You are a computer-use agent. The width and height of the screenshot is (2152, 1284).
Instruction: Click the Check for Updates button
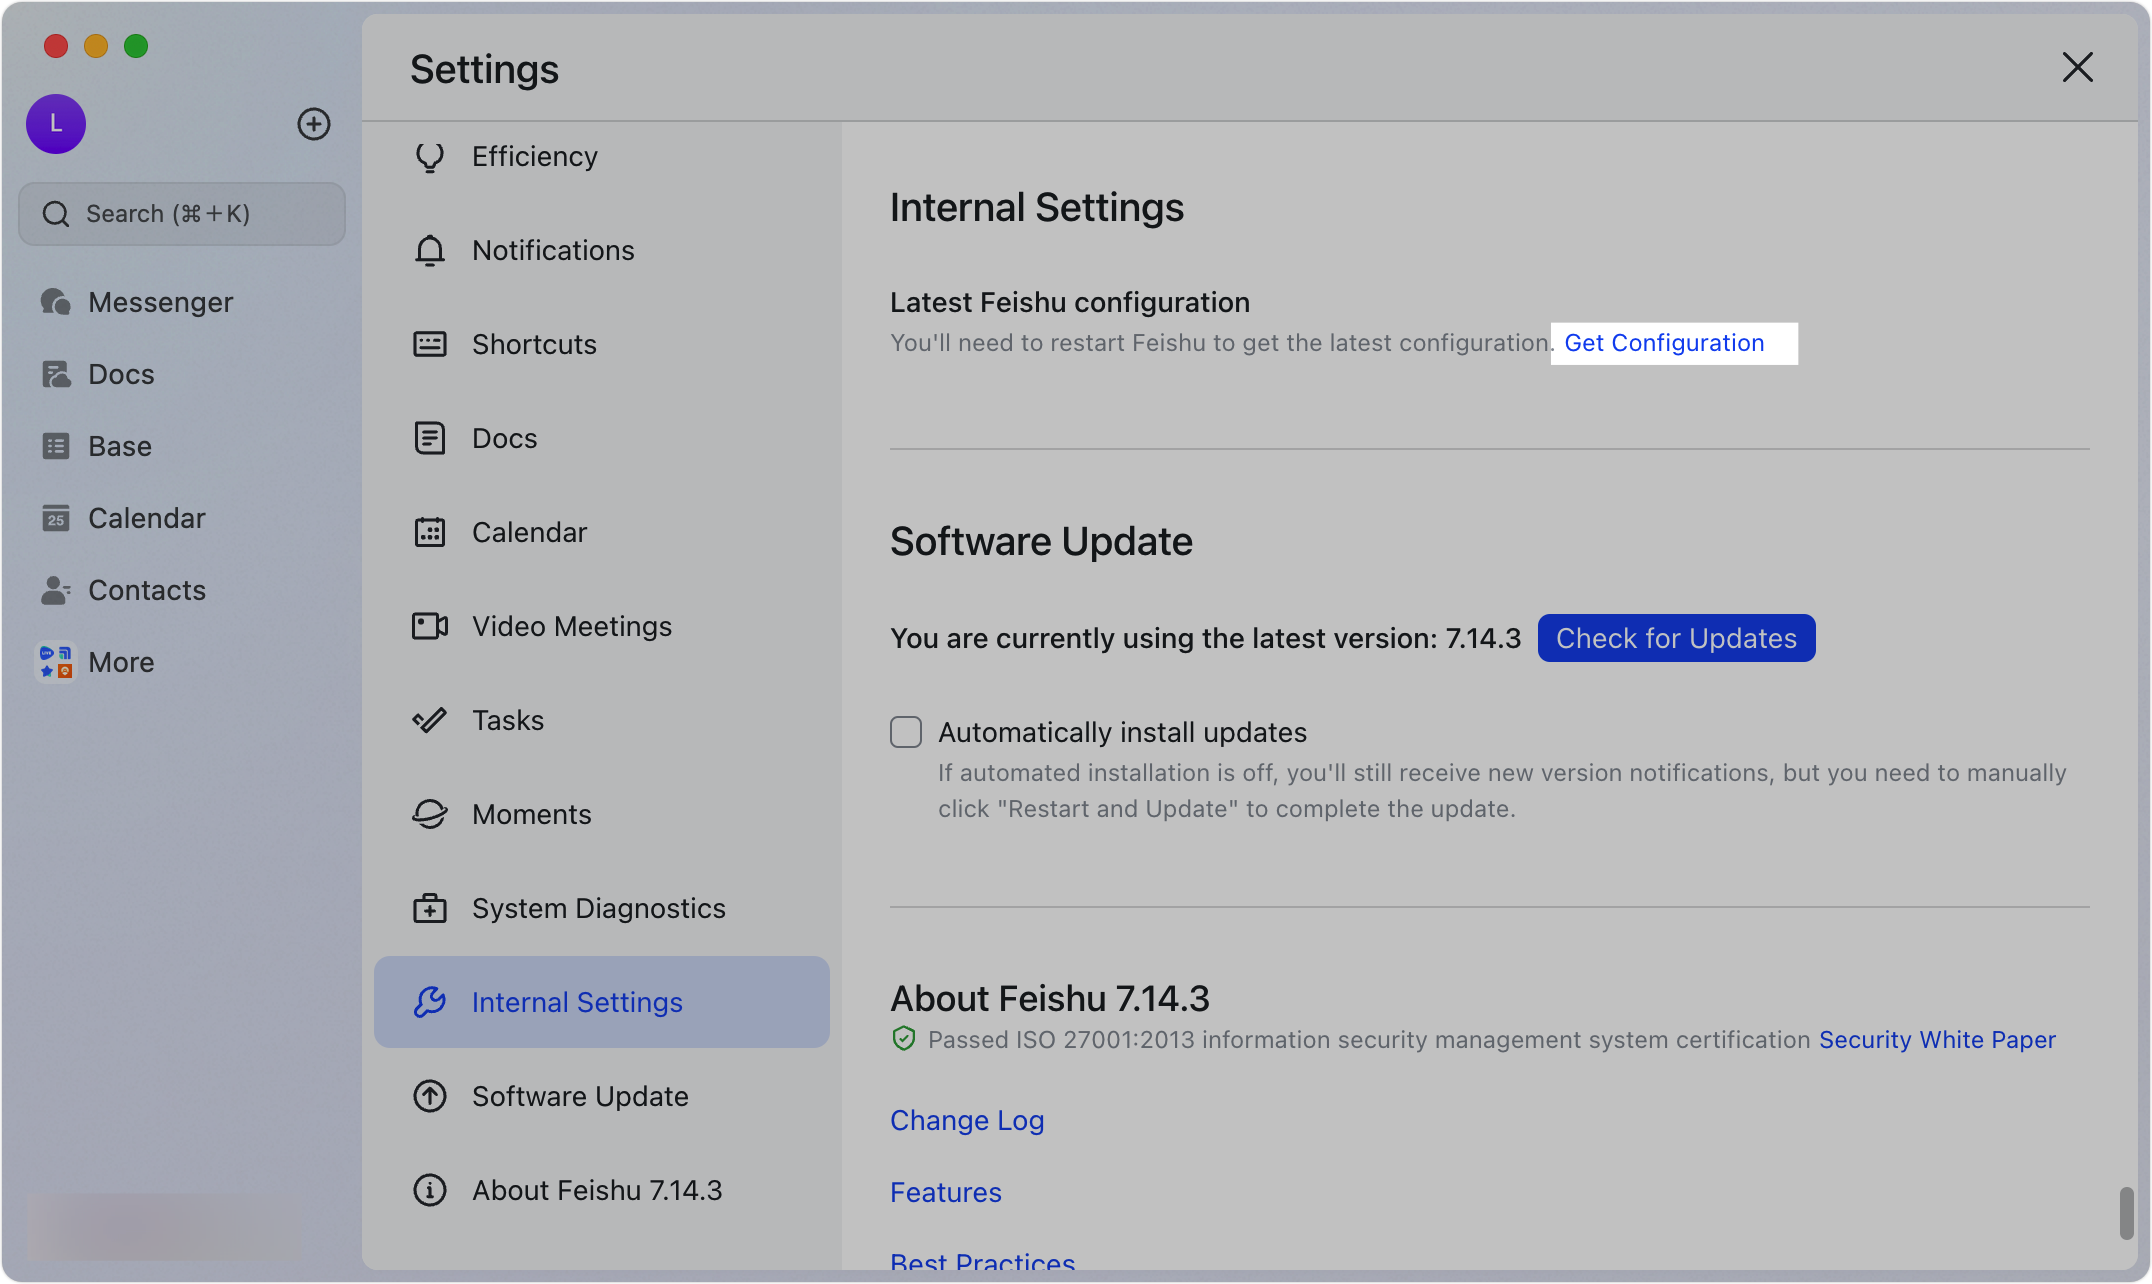click(x=1676, y=638)
